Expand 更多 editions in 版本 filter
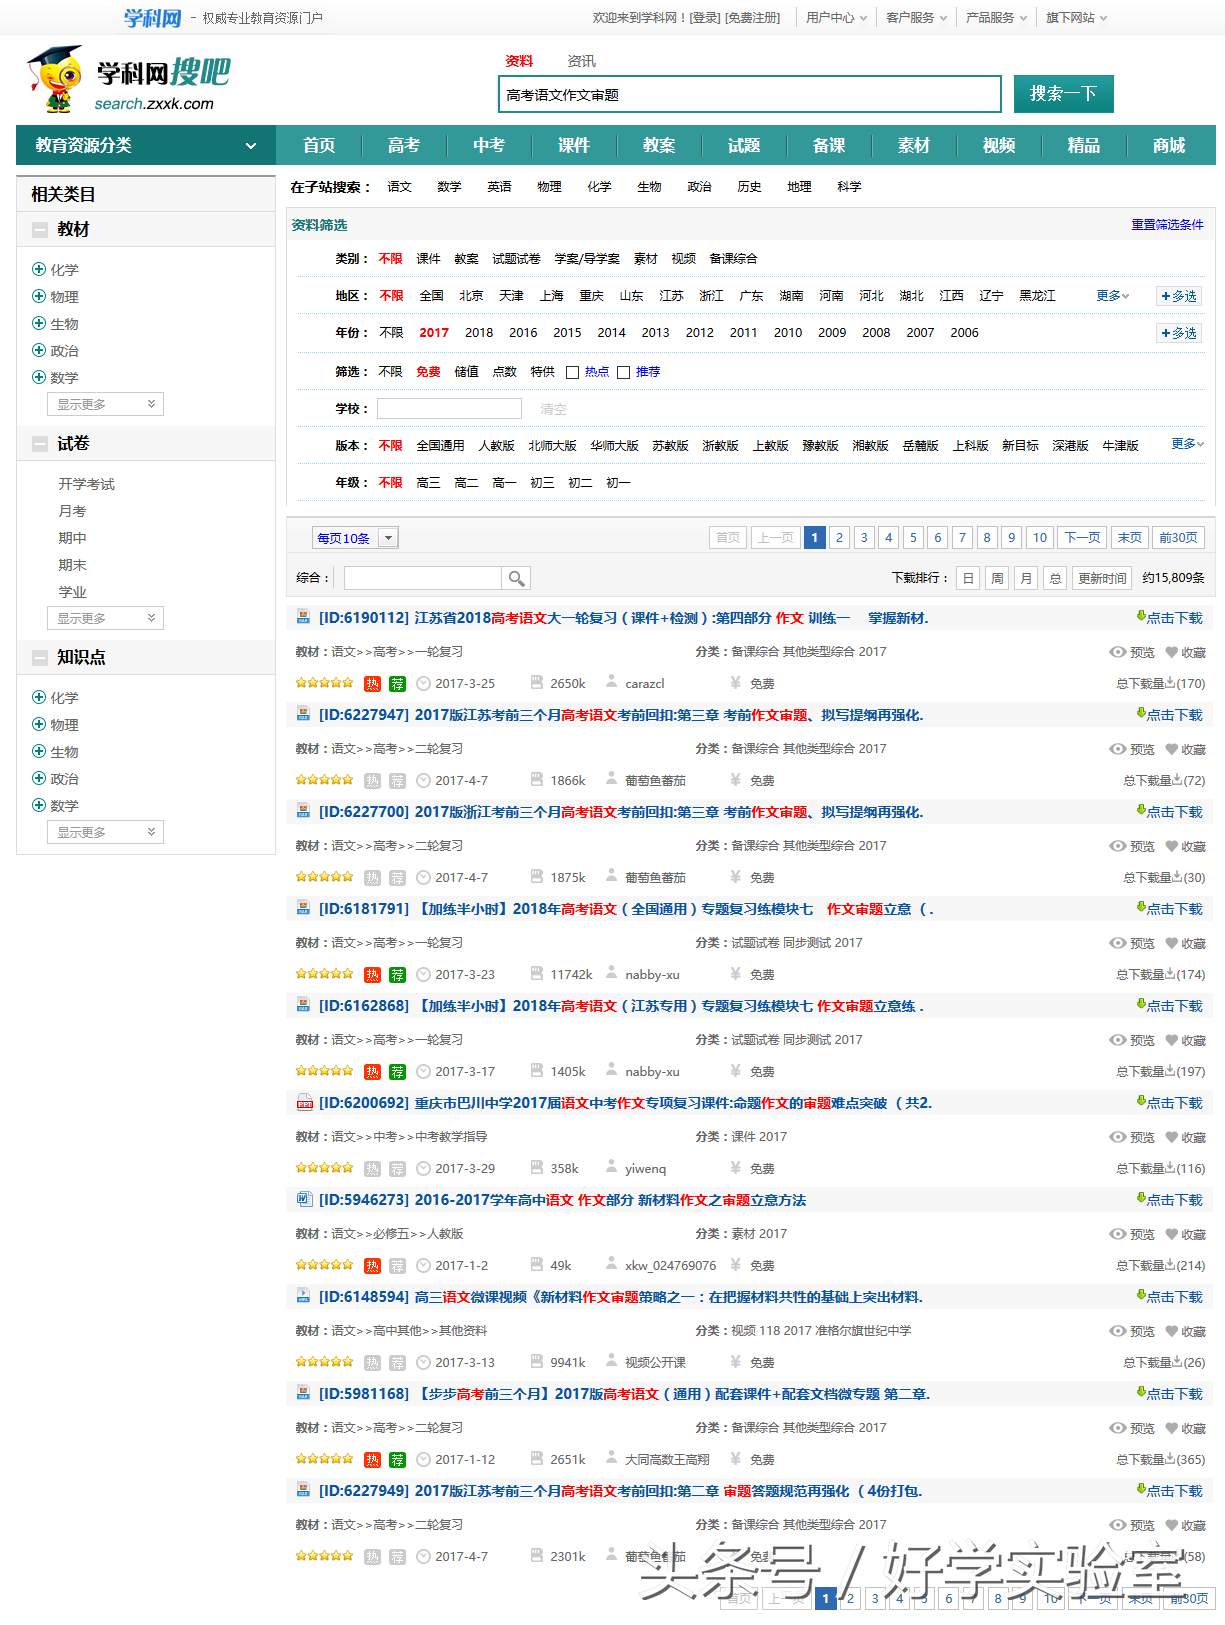 (1187, 444)
